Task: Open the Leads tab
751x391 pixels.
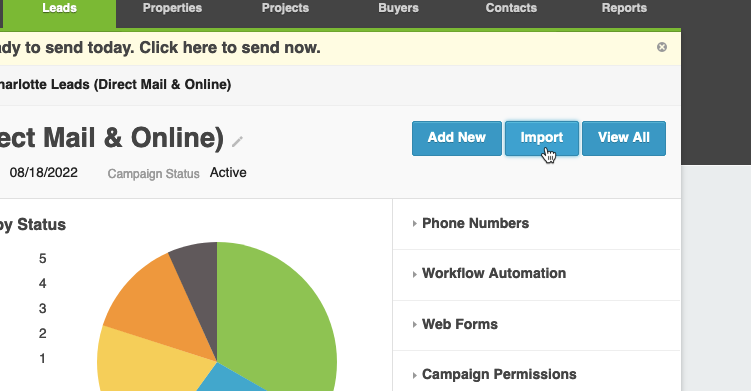Action: click(x=59, y=8)
